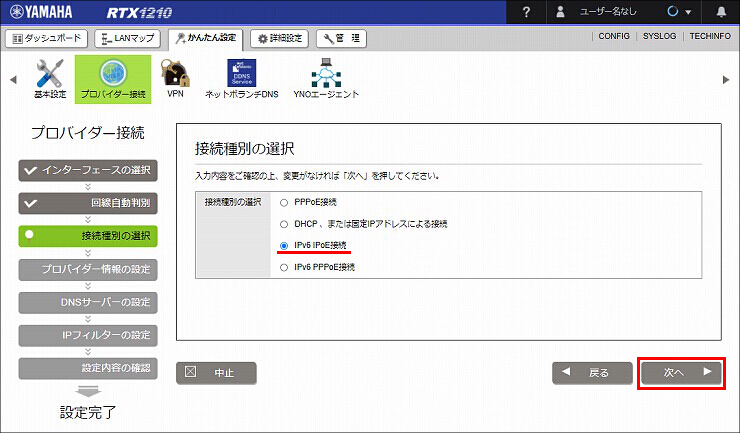Click the step プロバイダー情報の設定
The height and width of the screenshot is (433, 740).
pos(88,269)
